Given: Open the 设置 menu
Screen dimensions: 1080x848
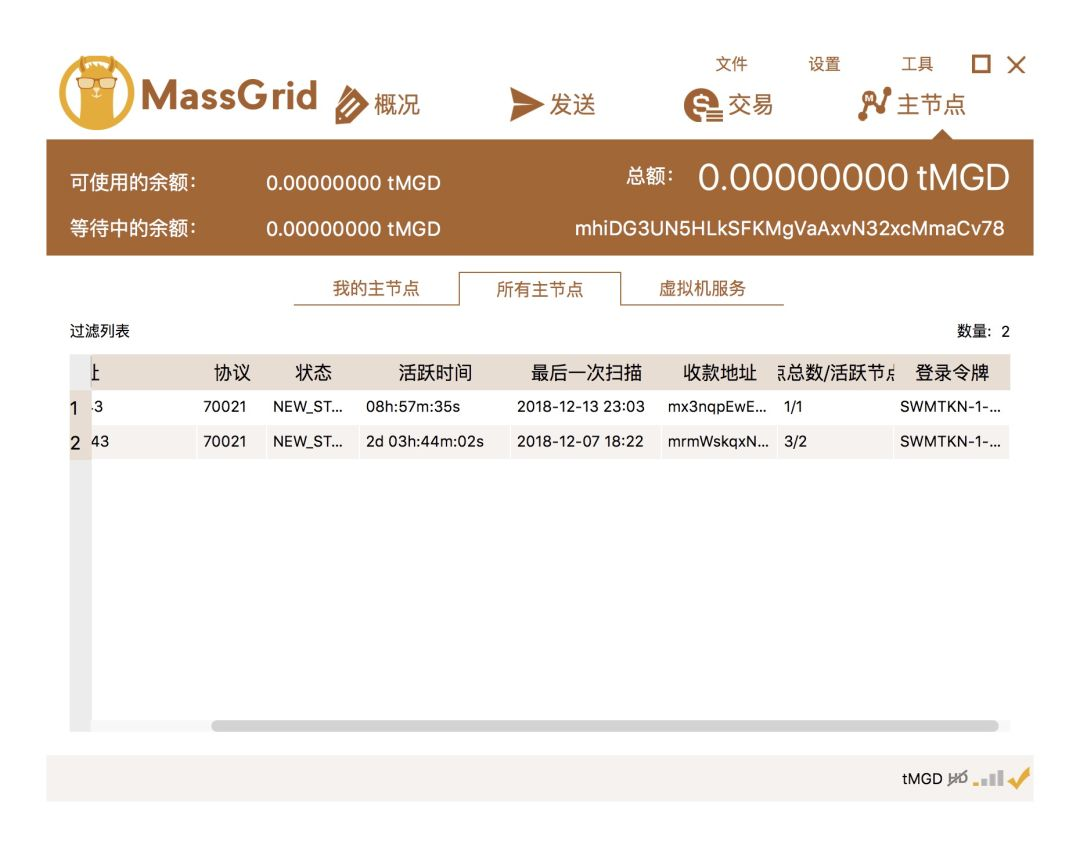Looking at the screenshot, I should (x=824, y=64).
